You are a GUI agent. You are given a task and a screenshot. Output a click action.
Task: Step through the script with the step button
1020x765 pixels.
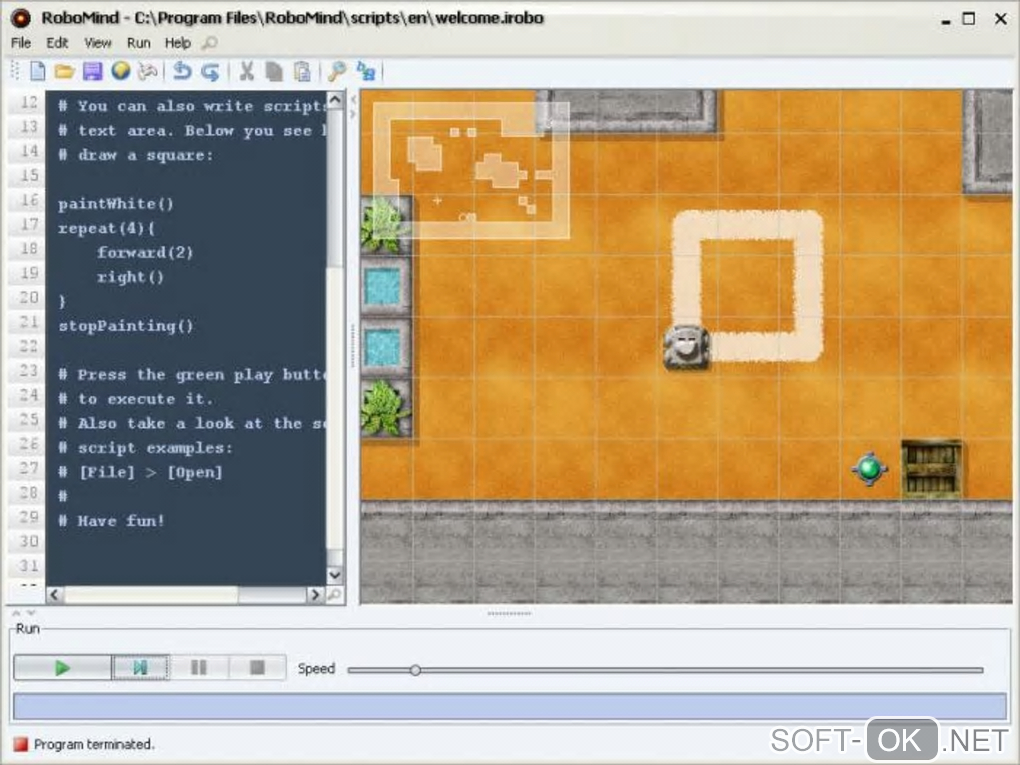141,667
